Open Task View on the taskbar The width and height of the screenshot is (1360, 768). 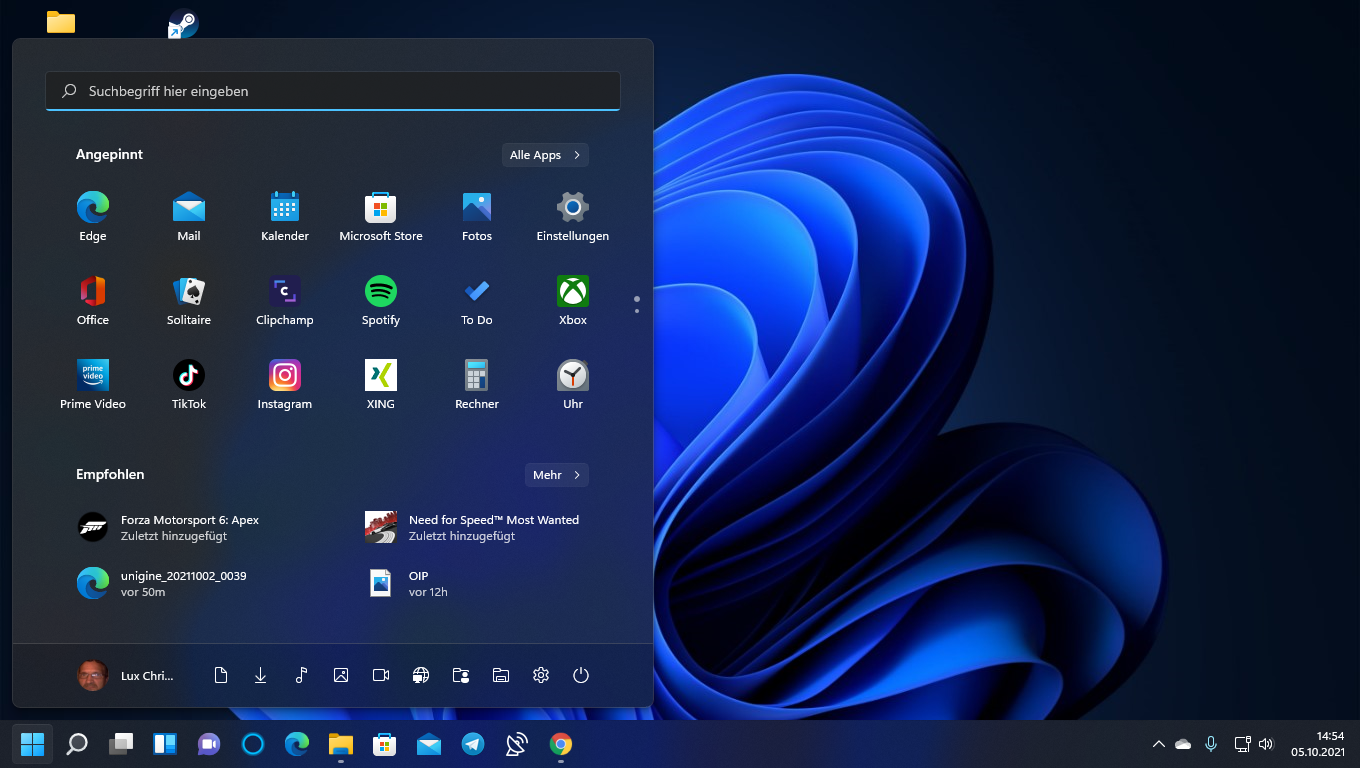pyautogui.click(x=121, y=744)
